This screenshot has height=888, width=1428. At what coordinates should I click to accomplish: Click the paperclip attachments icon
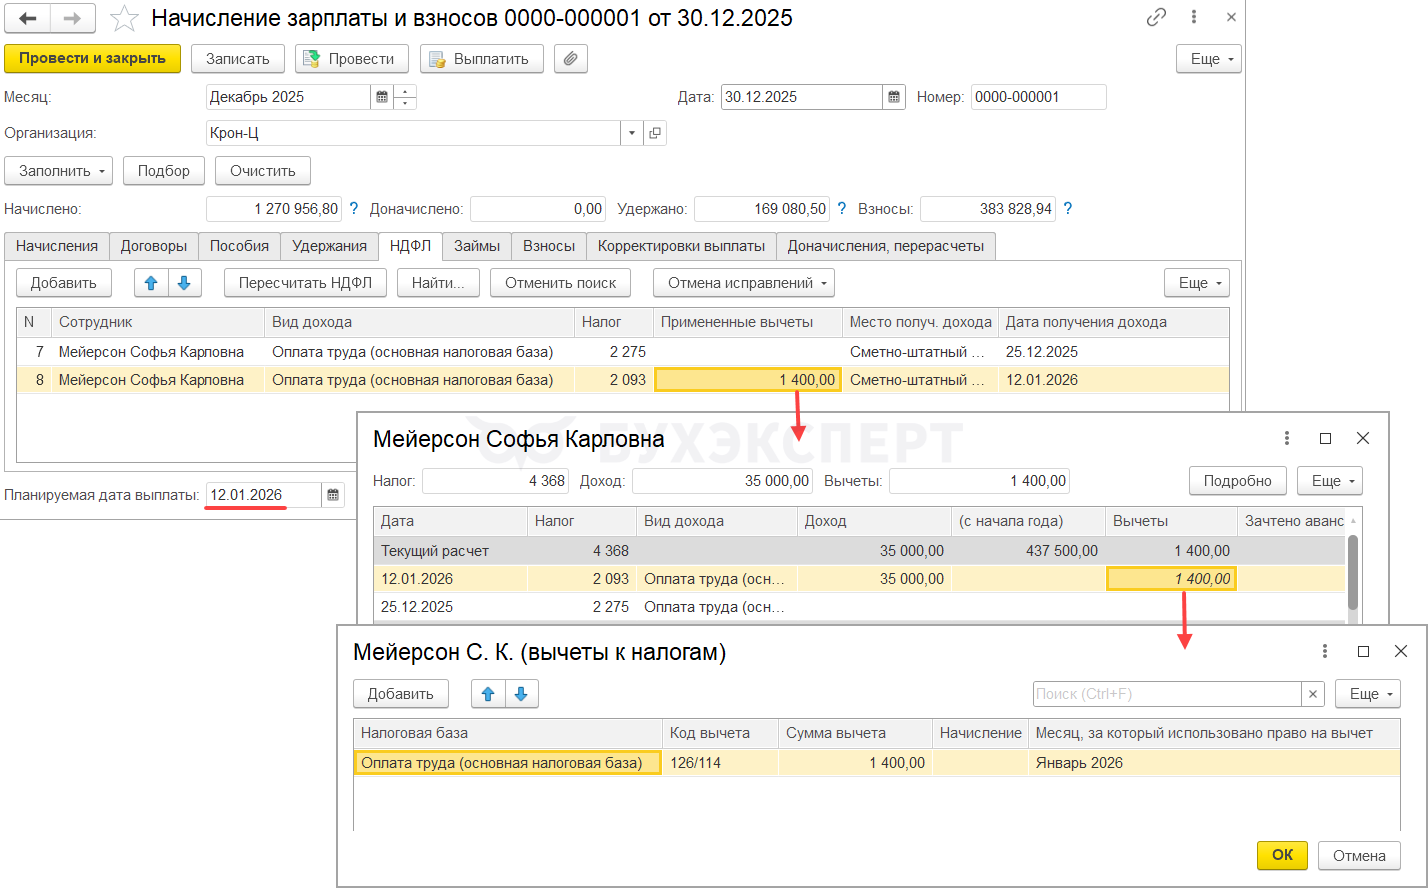click(570, 58)
